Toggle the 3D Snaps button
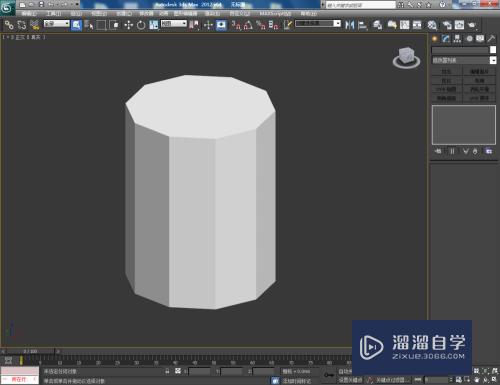The width and height of the screenshot is (500, 385). pos(235,25)
